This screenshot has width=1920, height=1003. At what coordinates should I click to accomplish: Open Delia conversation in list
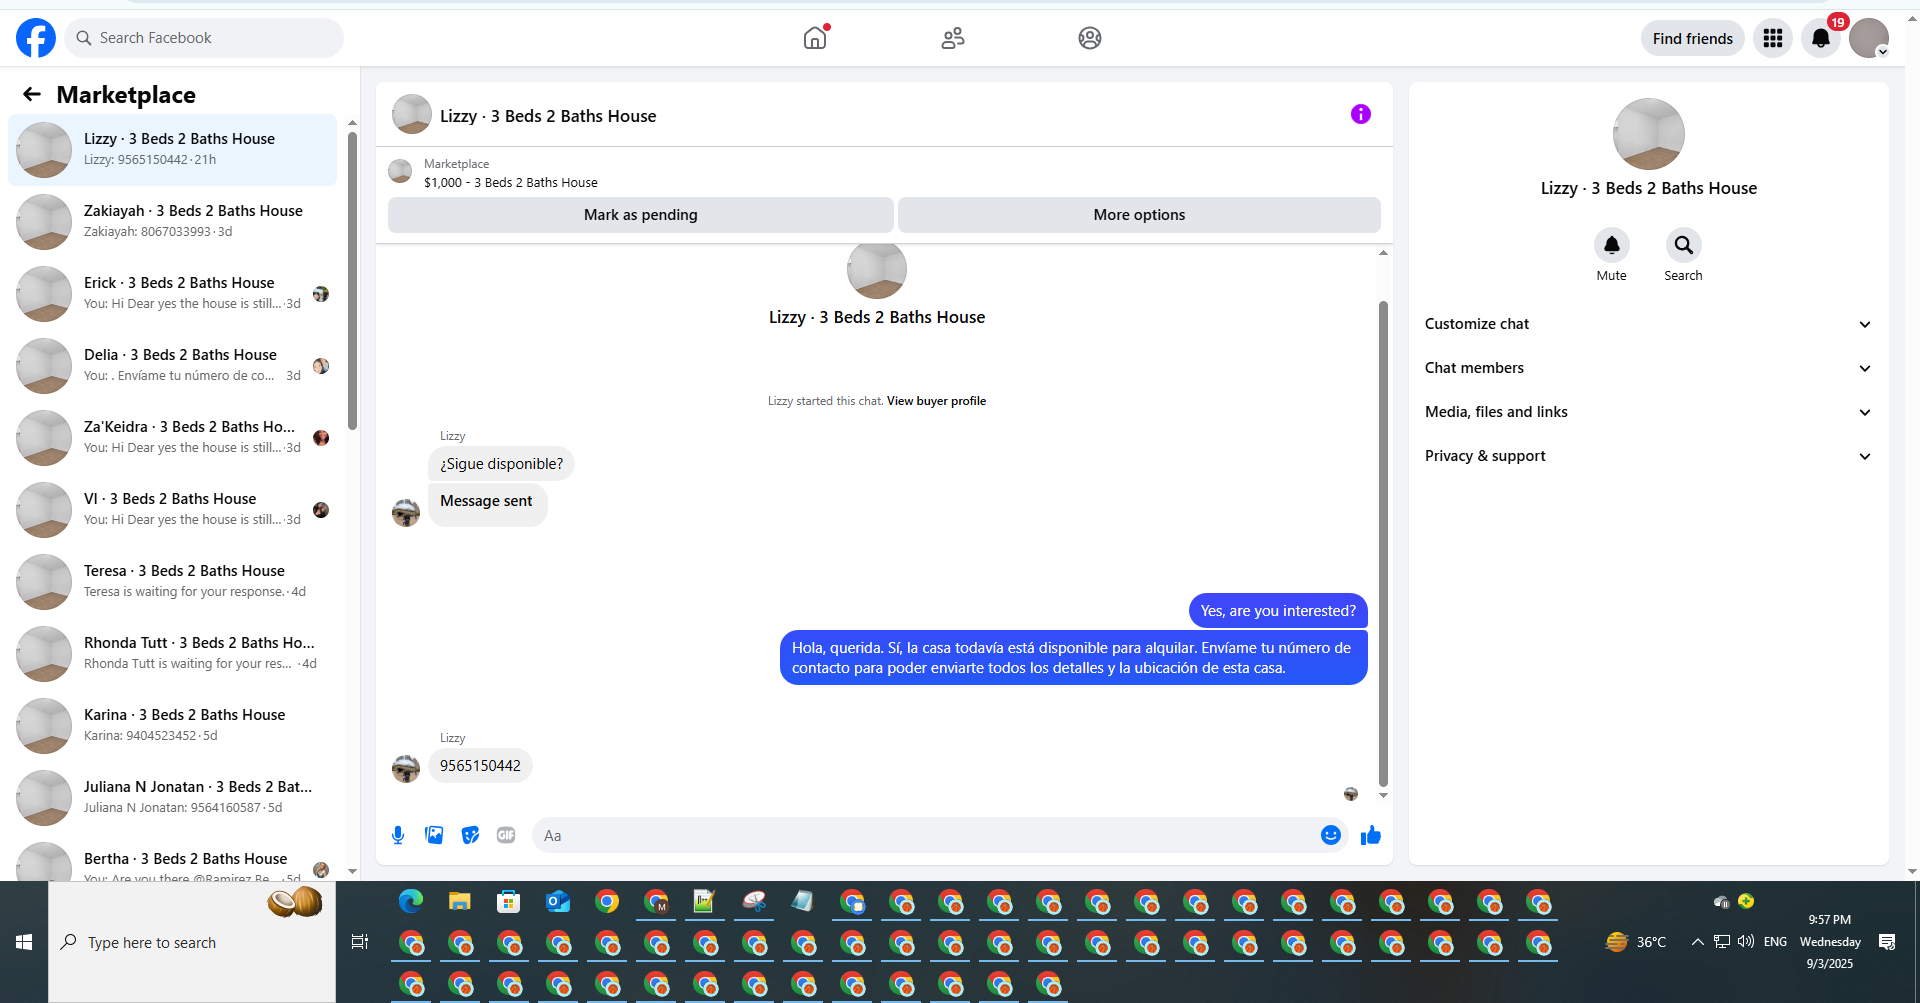pyautogui.click(x=172, y=366)
